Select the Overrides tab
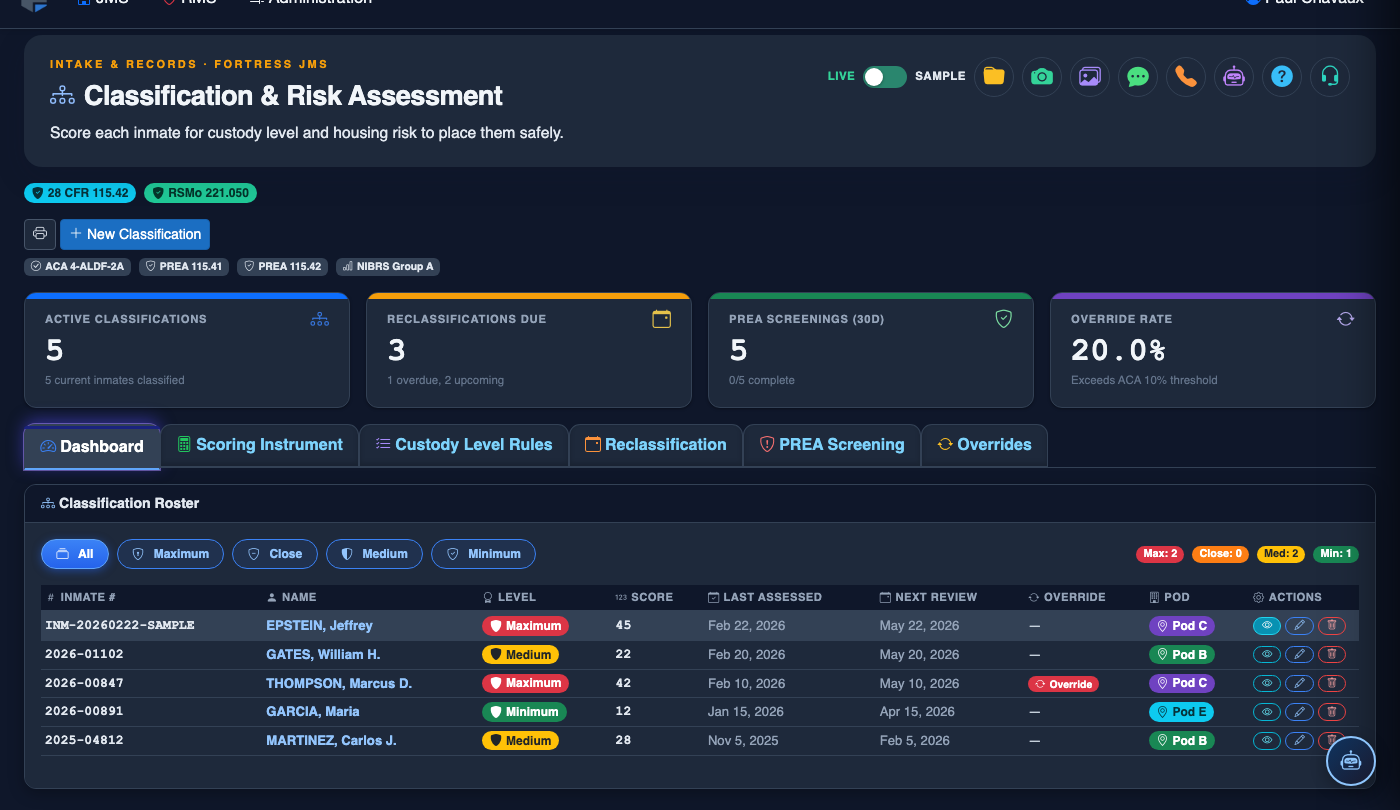 pyautogui.click(x=984, y=445)
